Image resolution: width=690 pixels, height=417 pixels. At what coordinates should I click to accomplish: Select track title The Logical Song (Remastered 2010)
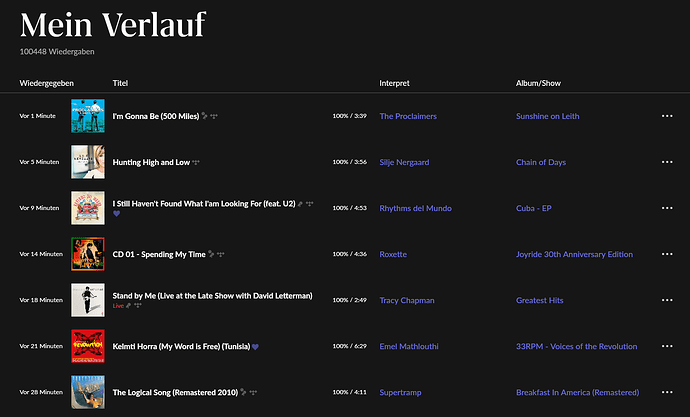(175, 392)
